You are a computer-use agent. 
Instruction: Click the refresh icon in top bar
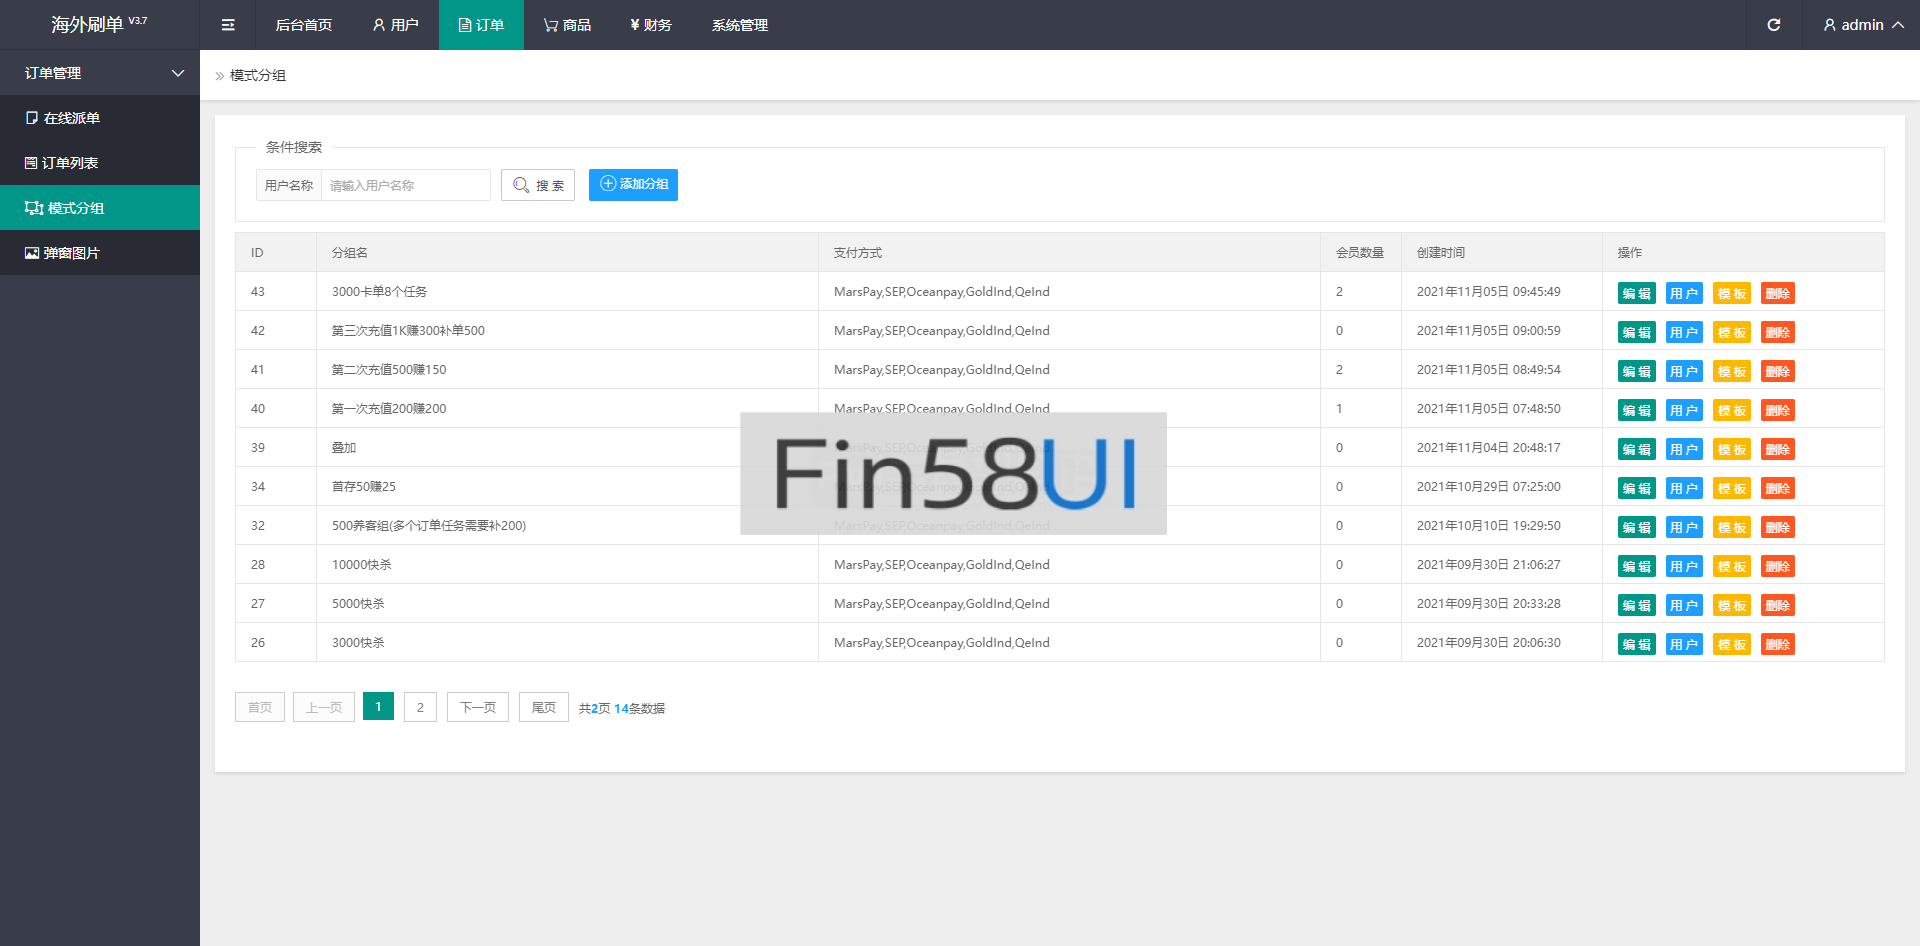(1773, 25)
